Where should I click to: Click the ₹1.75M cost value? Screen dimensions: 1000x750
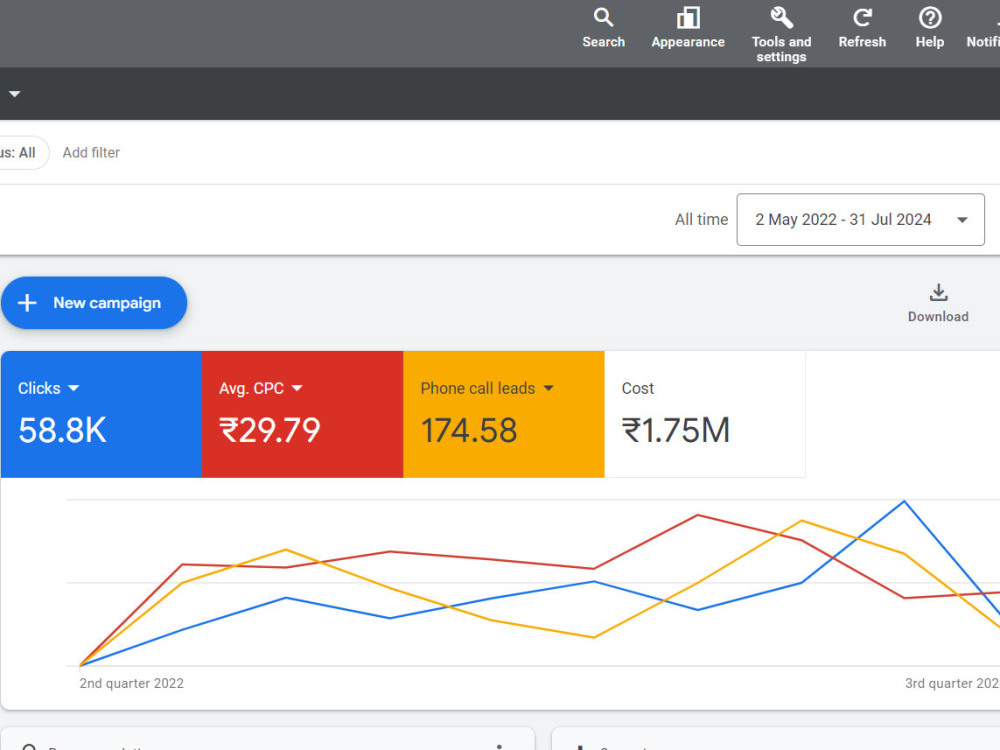coord(676,430)
